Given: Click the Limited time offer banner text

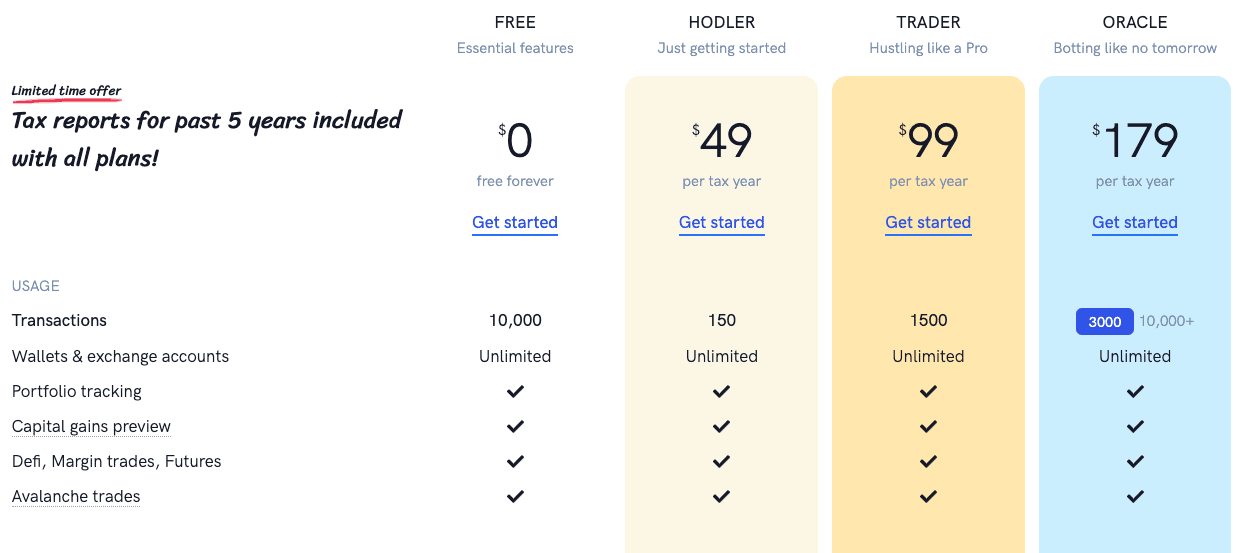Looking at the screenshot, I should click(66, 91).
